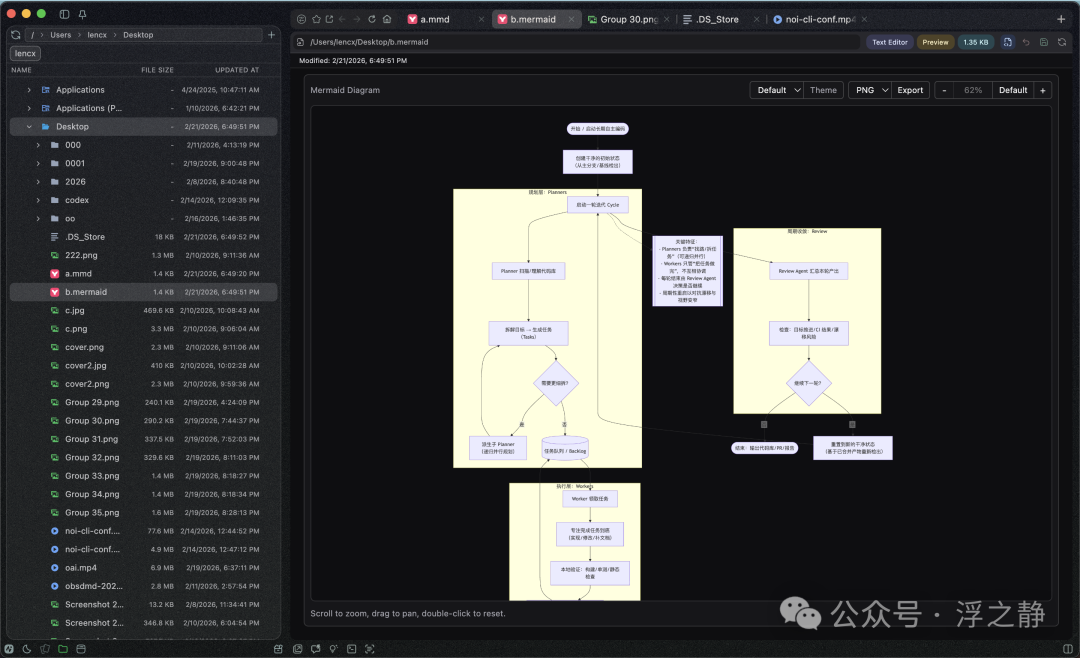The width and height of the screenshot is (1080, 658).
Task: Toggle the sidebar panel icon in title bar
Action: coord(64,14)
